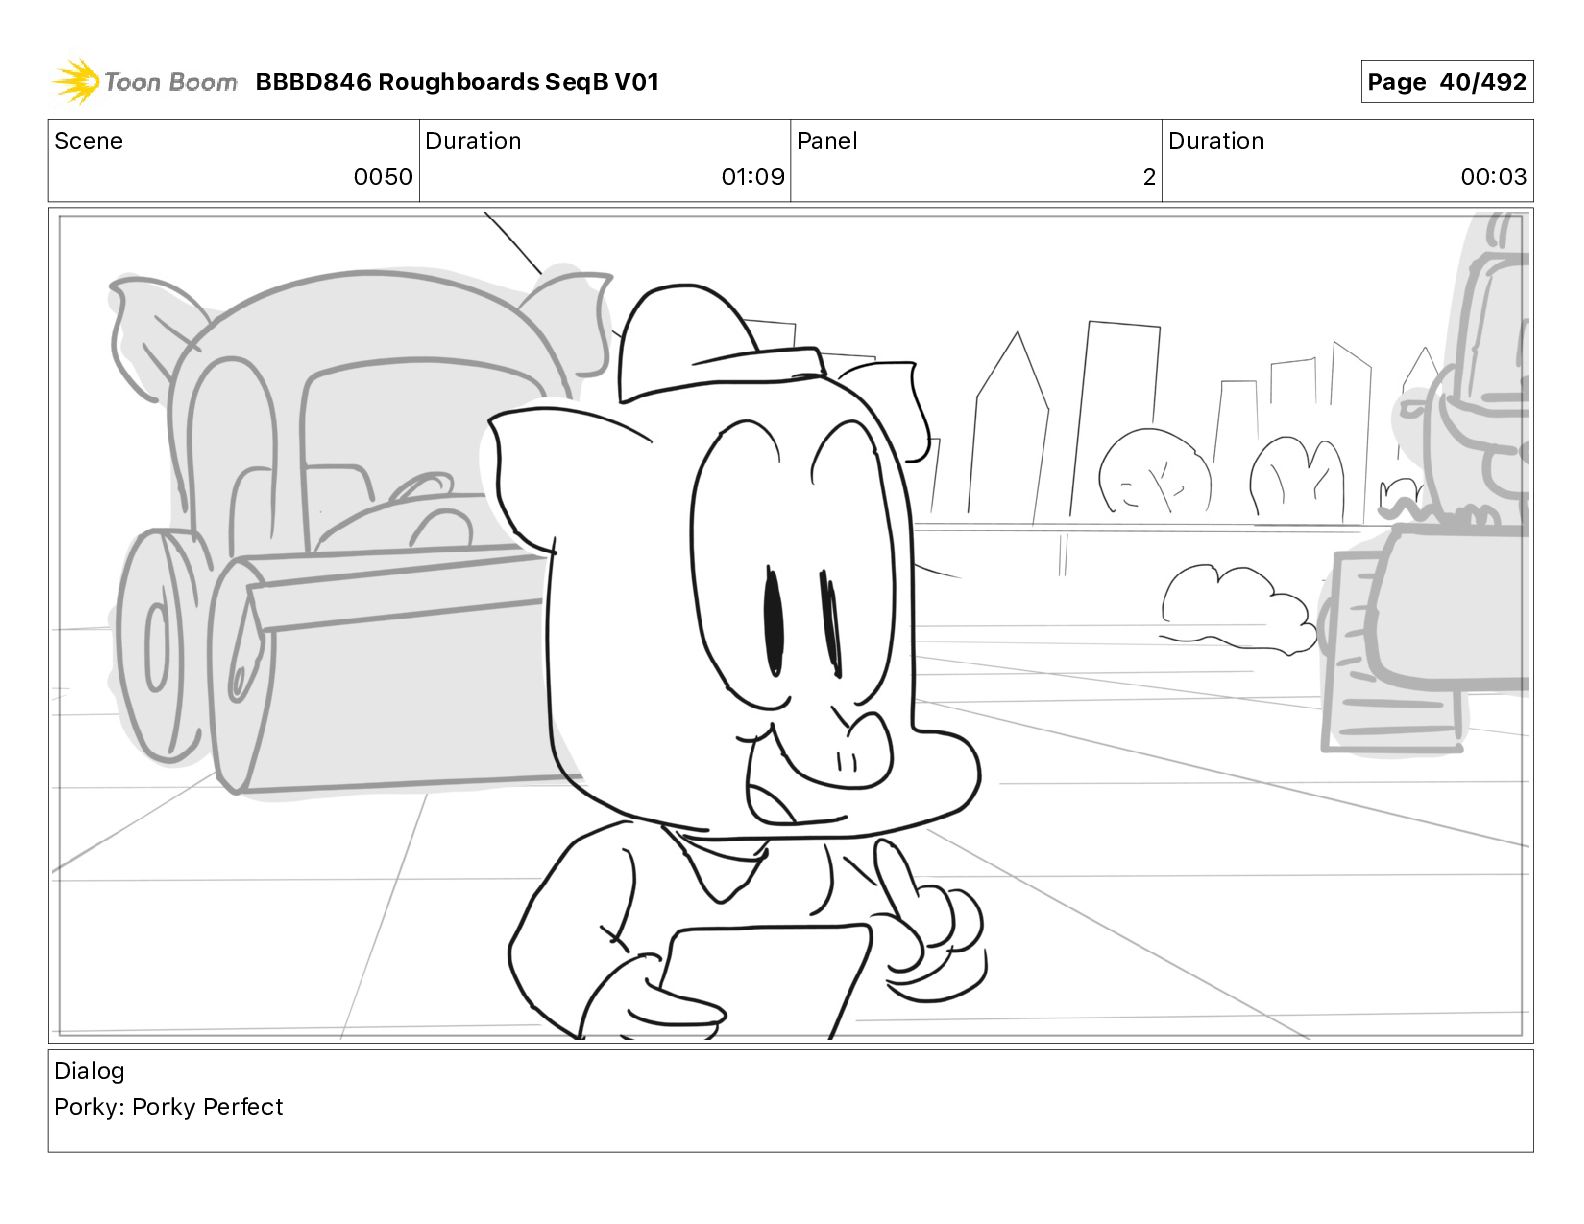Click the 'Scene' header label
Image resolution: width=1584 pixels, height=1224 pixels.
[89, 141]
